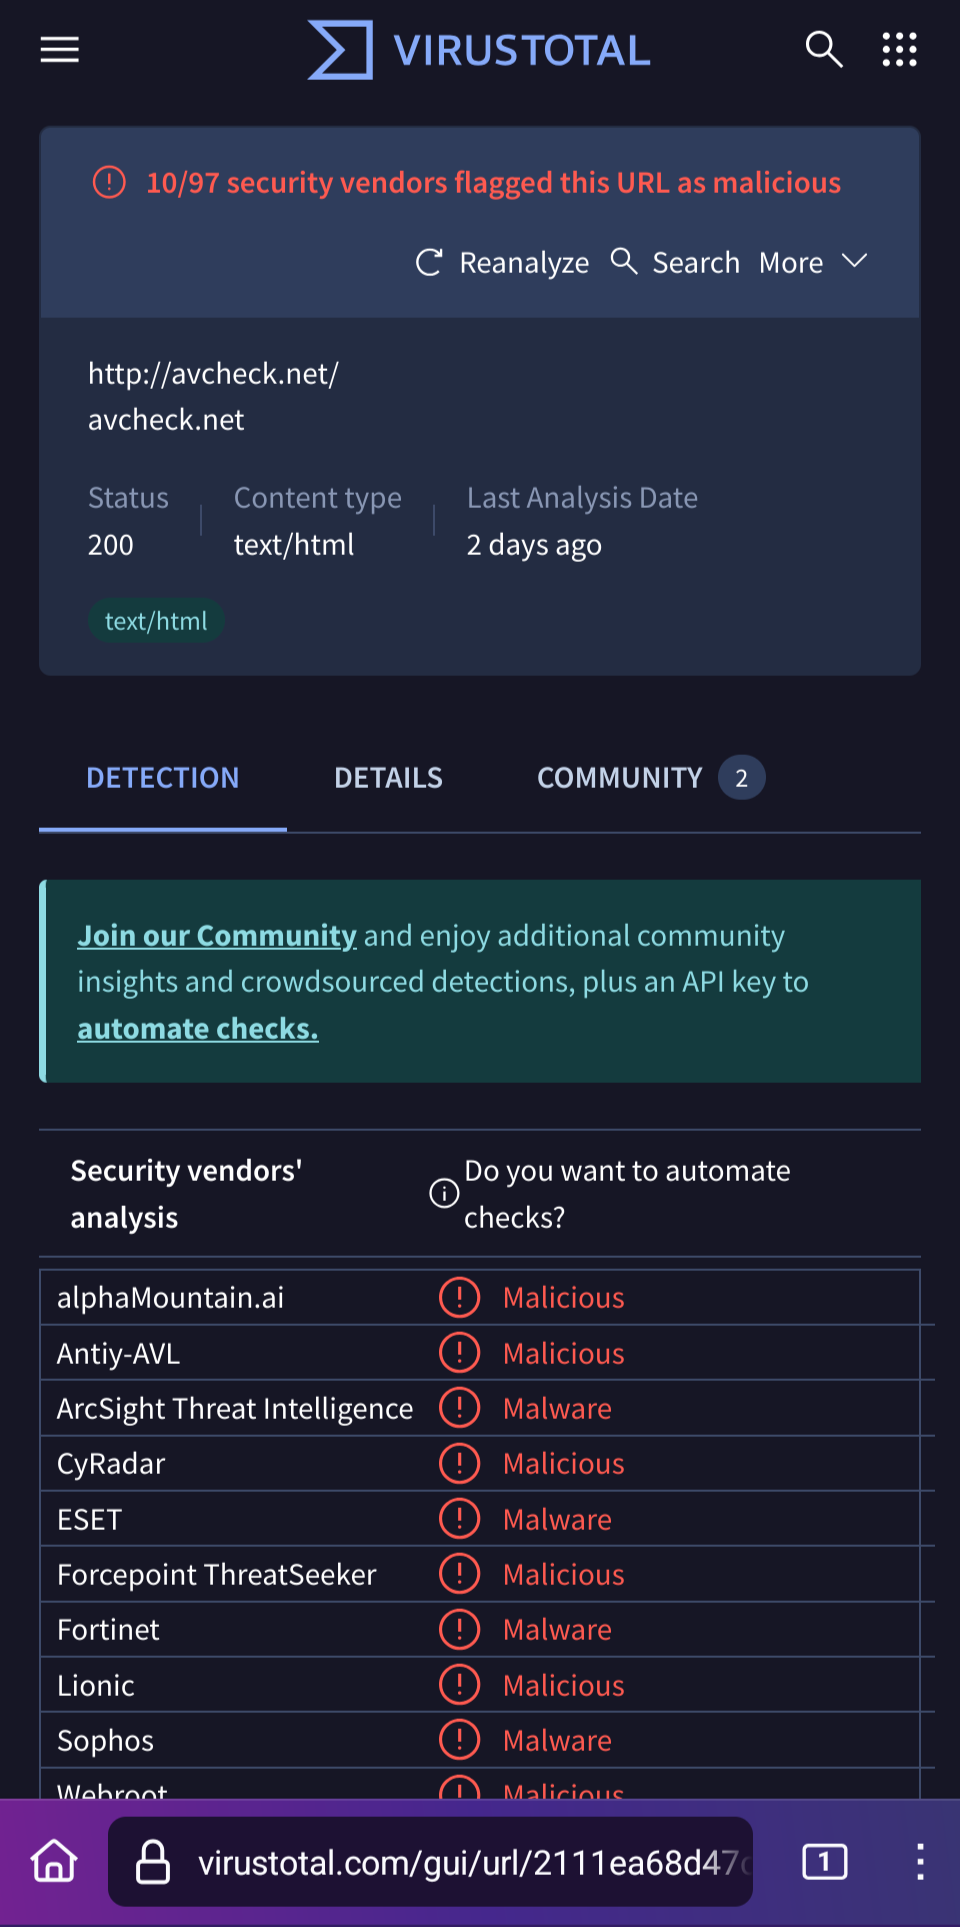This screenshot has height=1927, width=960.
Task: Select the http://avcheck.net/ URL text
Action: (x=213, y=374)
